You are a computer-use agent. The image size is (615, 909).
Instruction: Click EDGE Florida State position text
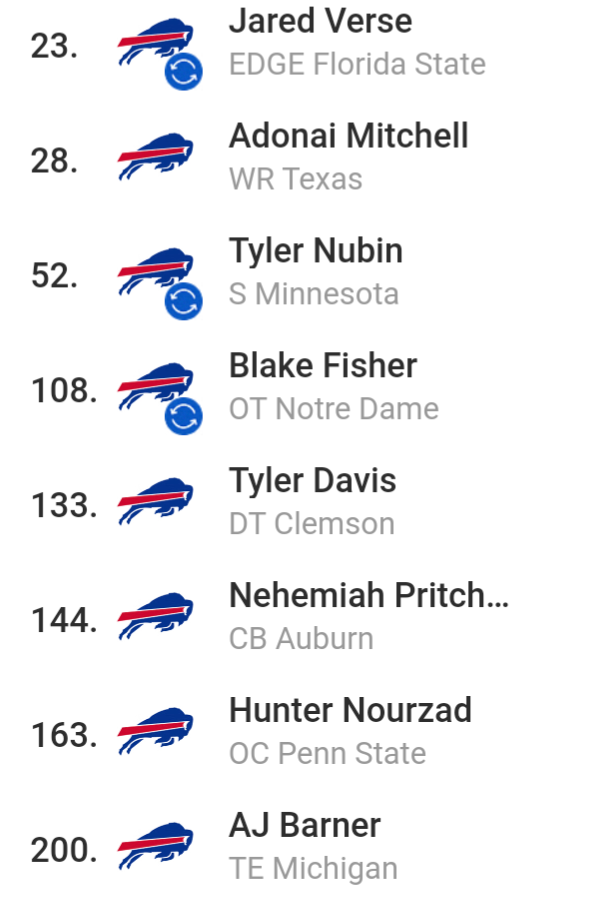[357, 64]
